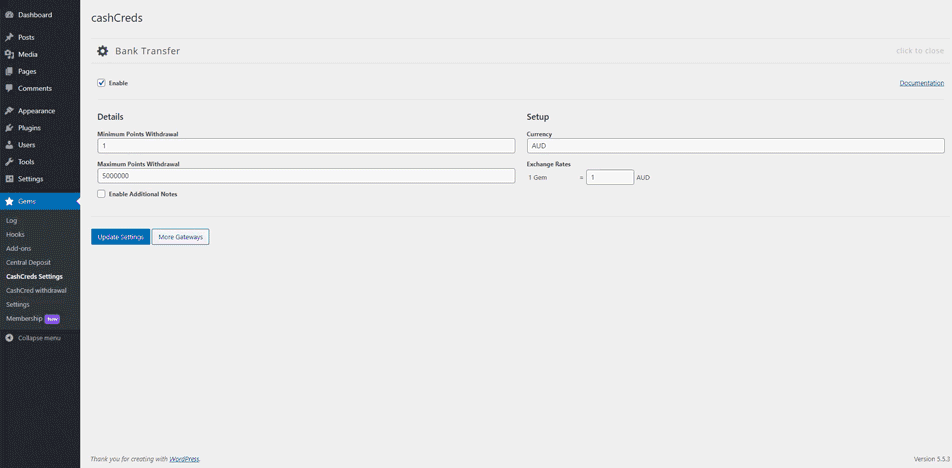Click the '1 Gem' exchange label
The image size is (952, 468).
pyautogui.click(x=539, y=177)
